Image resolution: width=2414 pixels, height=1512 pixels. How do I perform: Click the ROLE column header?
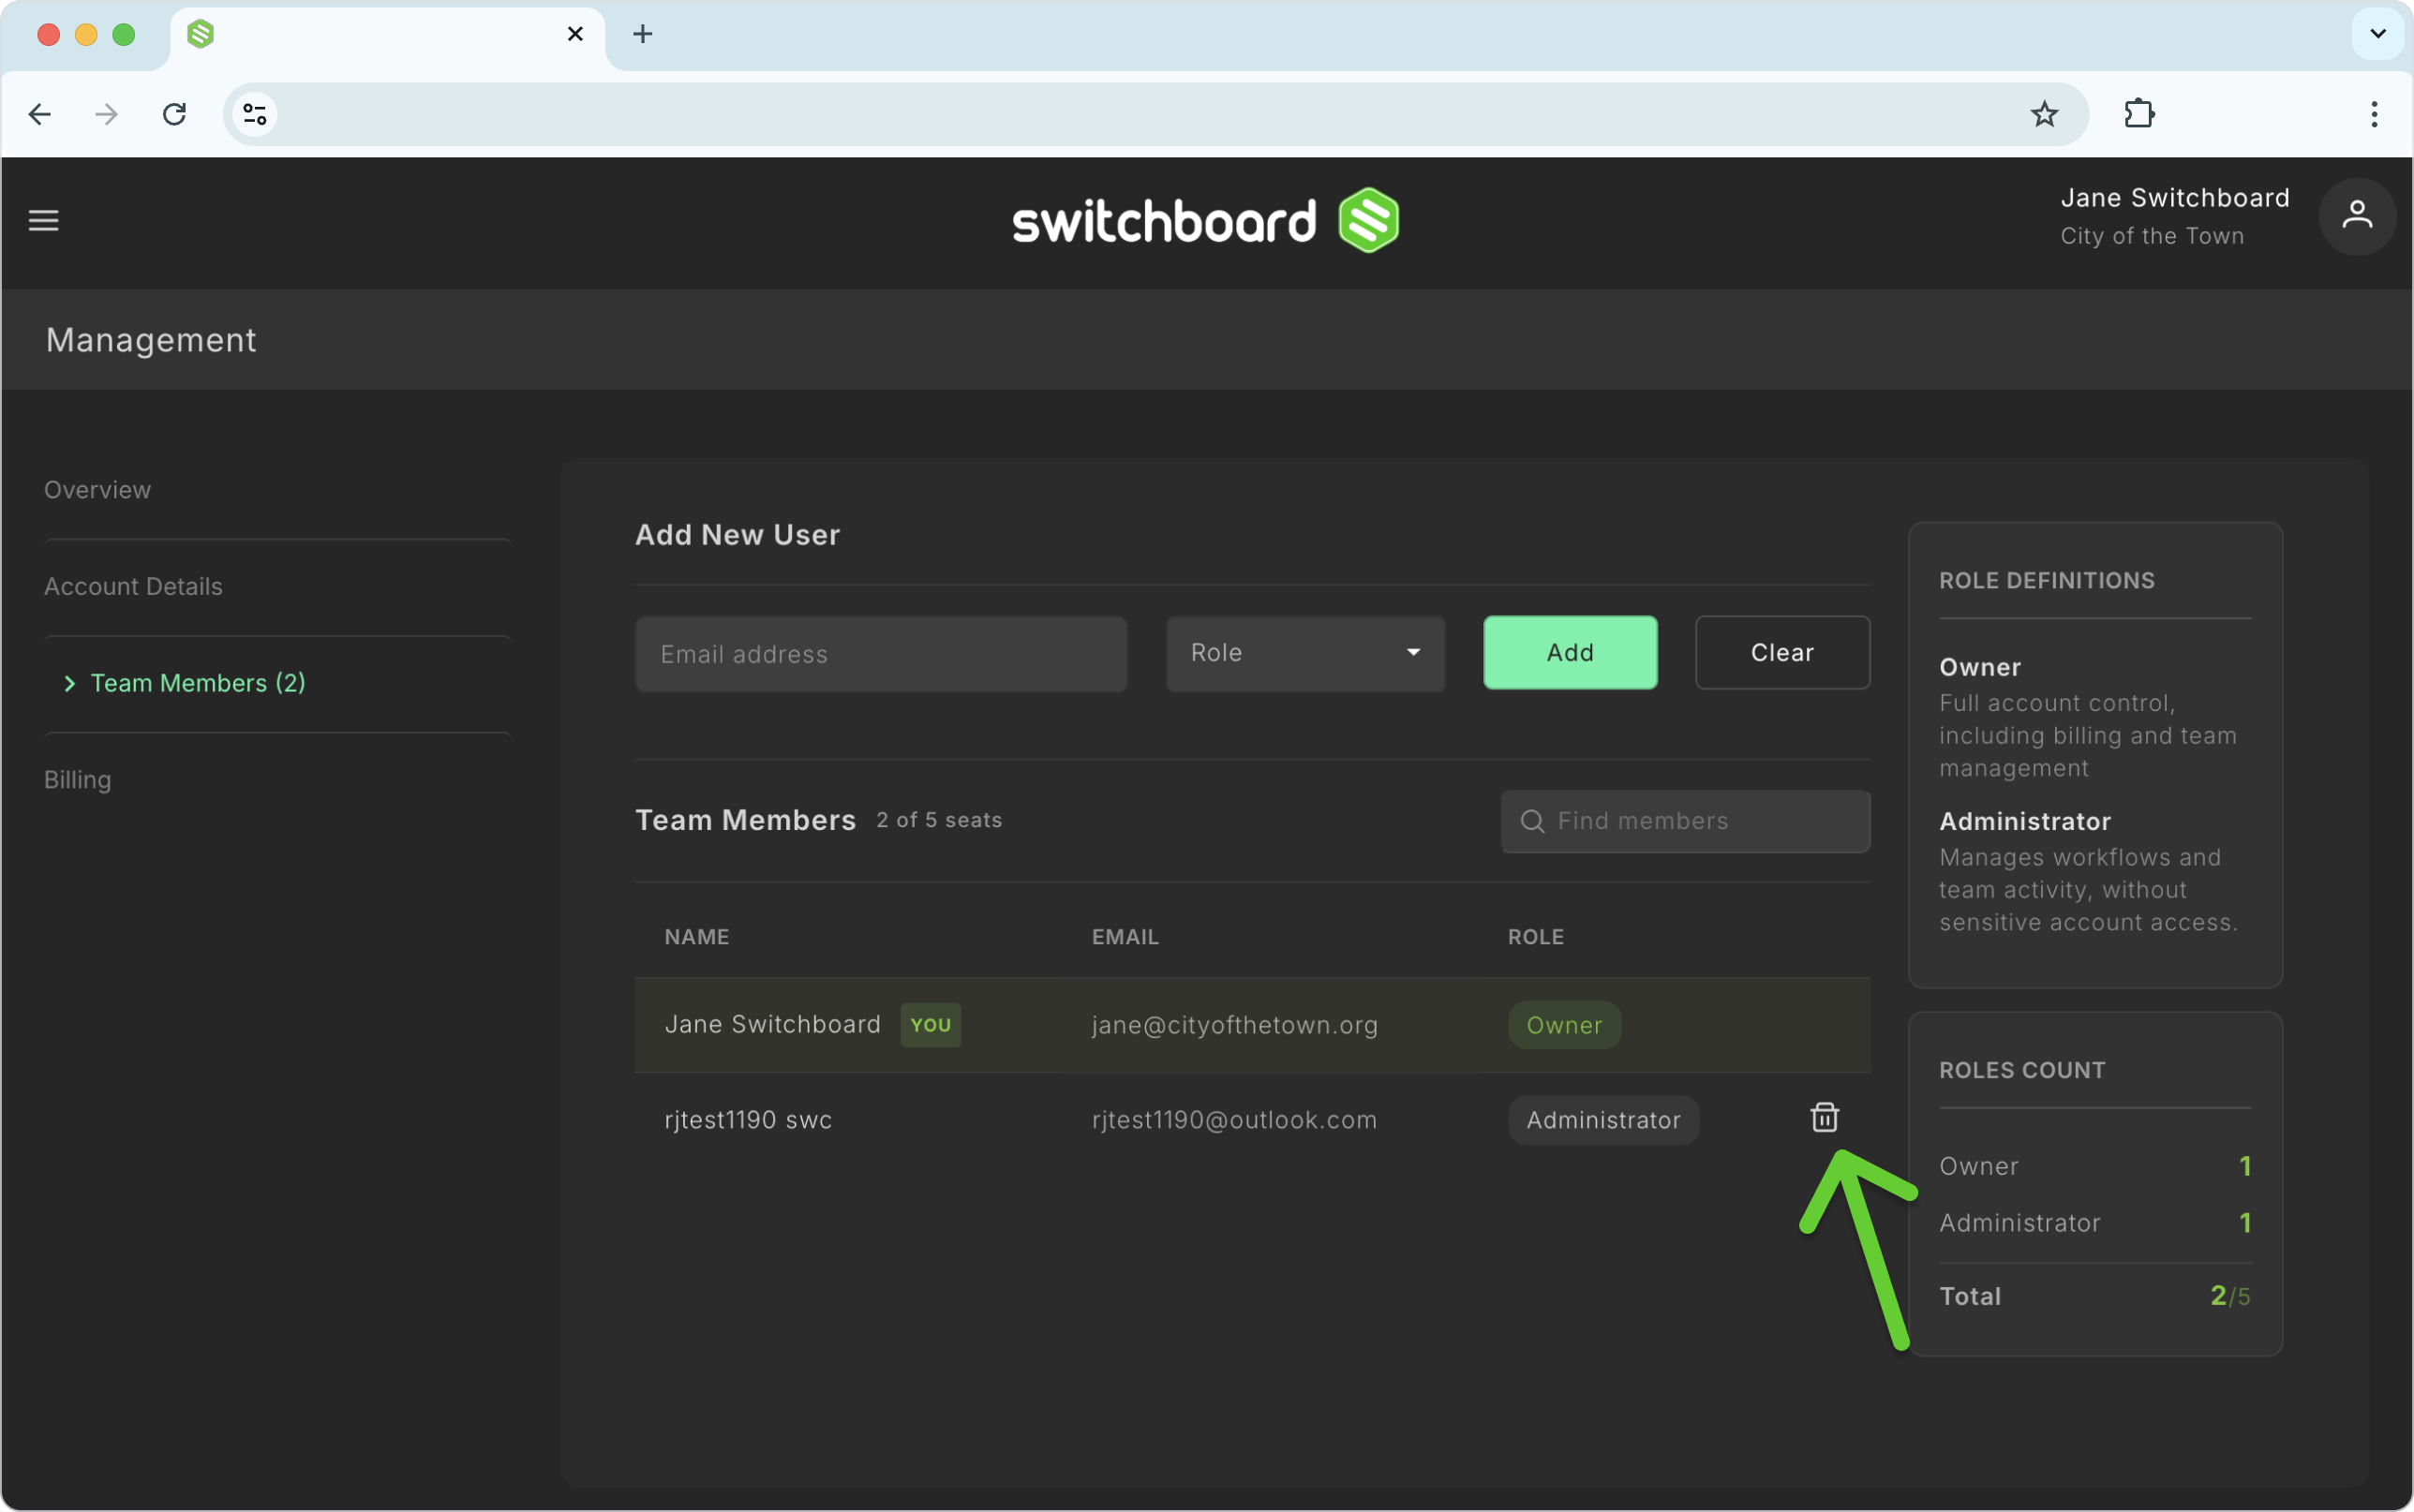[1535, 937]
